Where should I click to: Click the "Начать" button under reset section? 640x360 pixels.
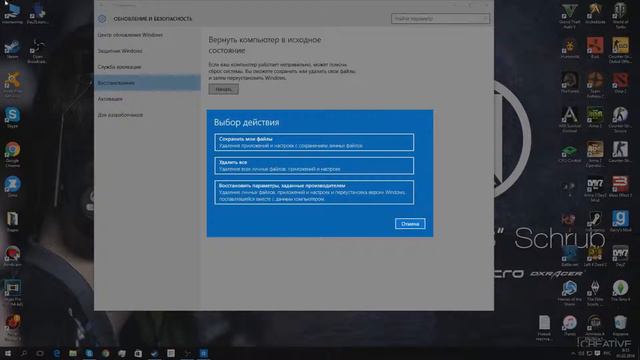[223, 89]
